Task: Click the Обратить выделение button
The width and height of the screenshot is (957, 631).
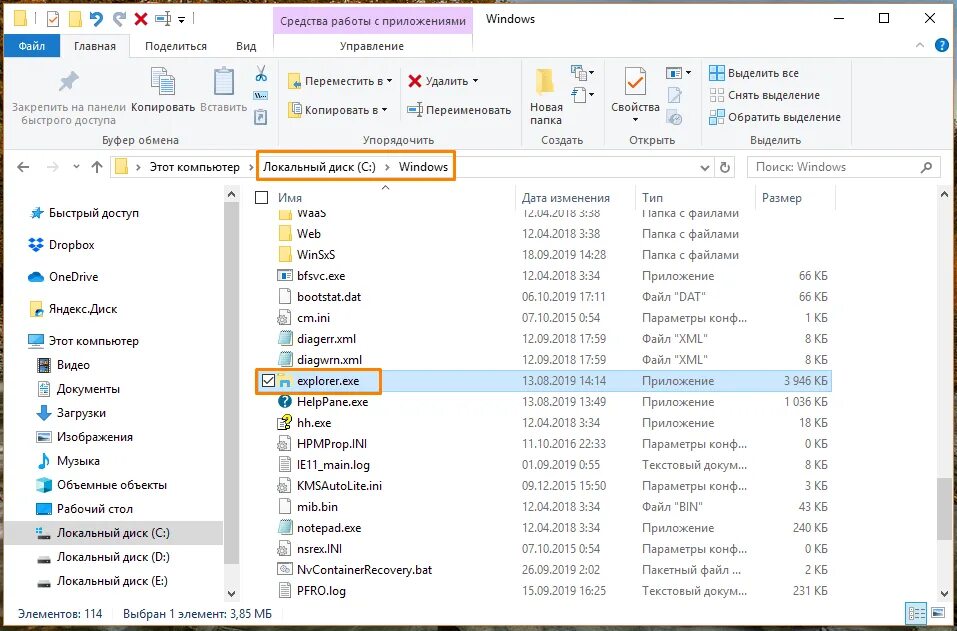Action: point(775,117)
